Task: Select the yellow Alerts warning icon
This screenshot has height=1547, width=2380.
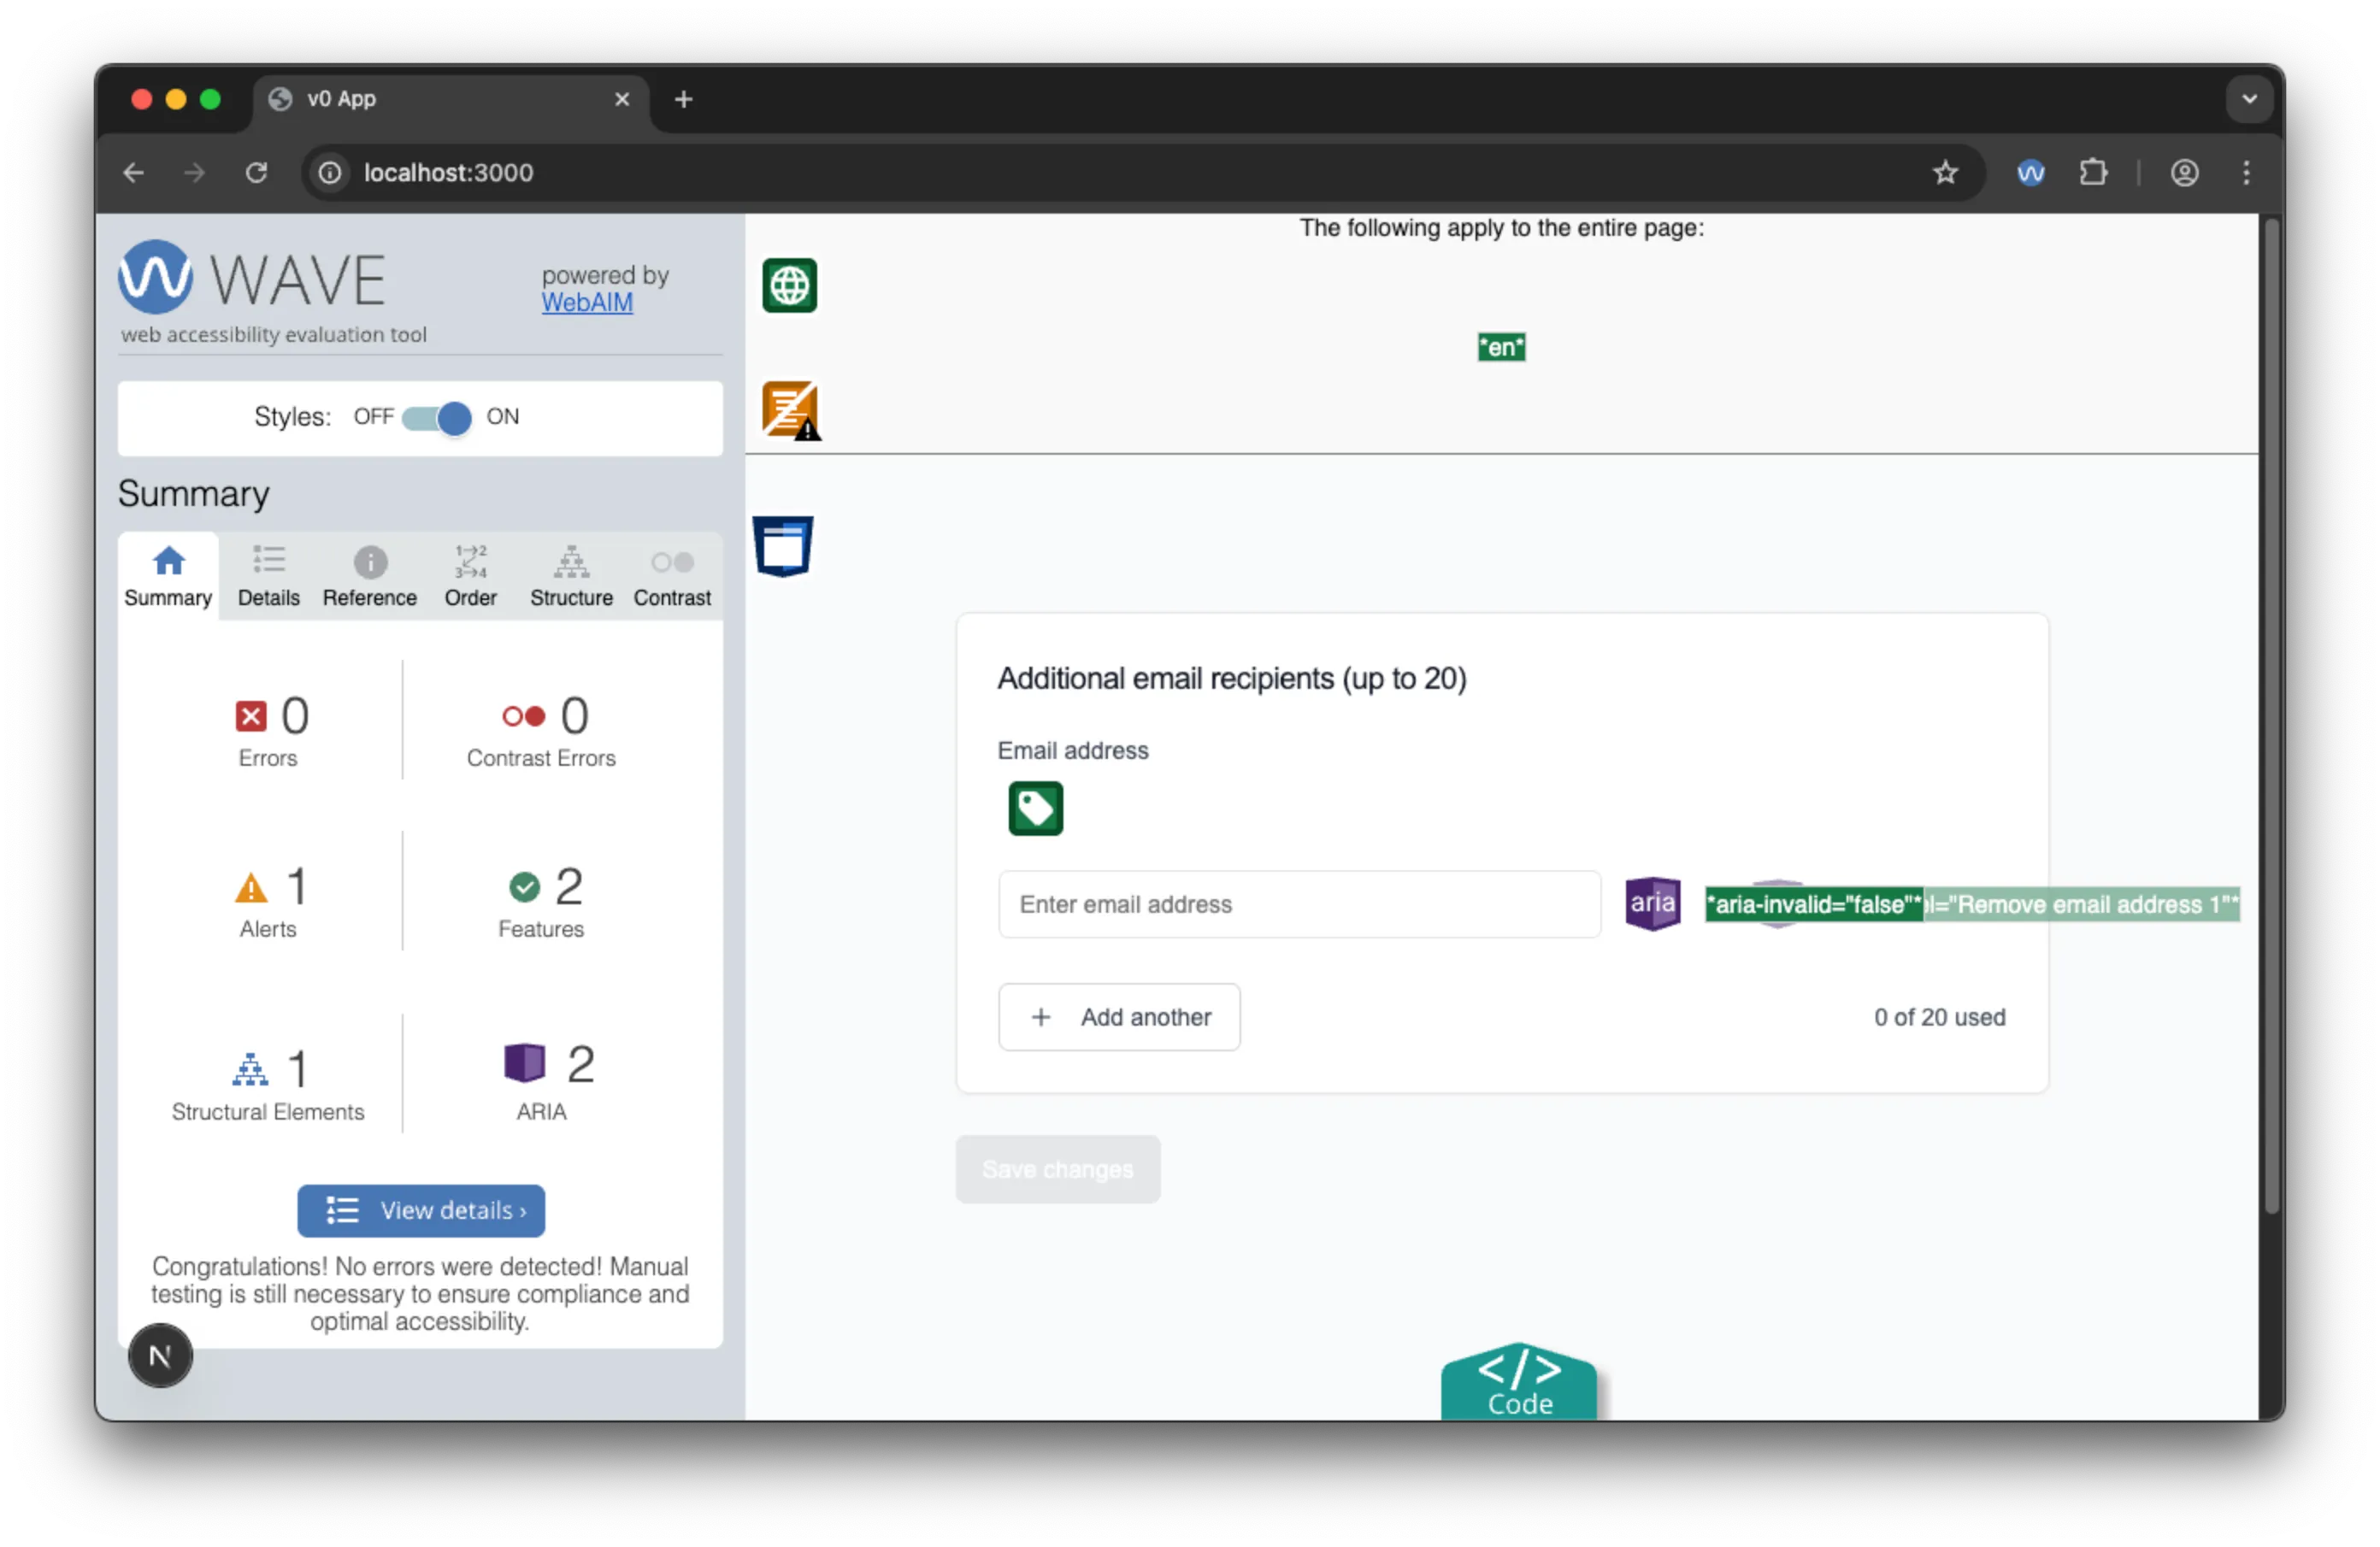Action: [x=251, y=887]
